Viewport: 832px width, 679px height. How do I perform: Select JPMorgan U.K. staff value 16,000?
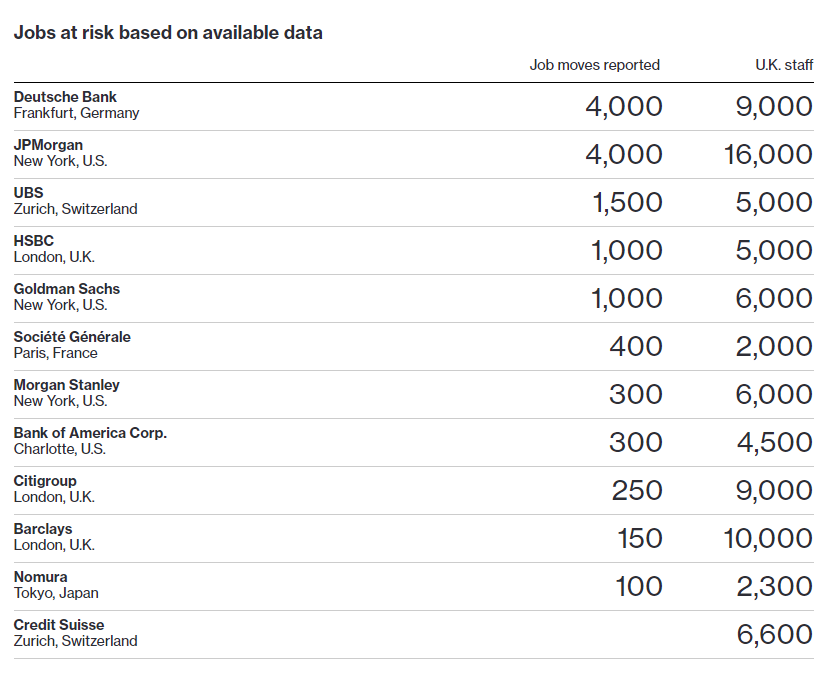(x=768, y=154)
